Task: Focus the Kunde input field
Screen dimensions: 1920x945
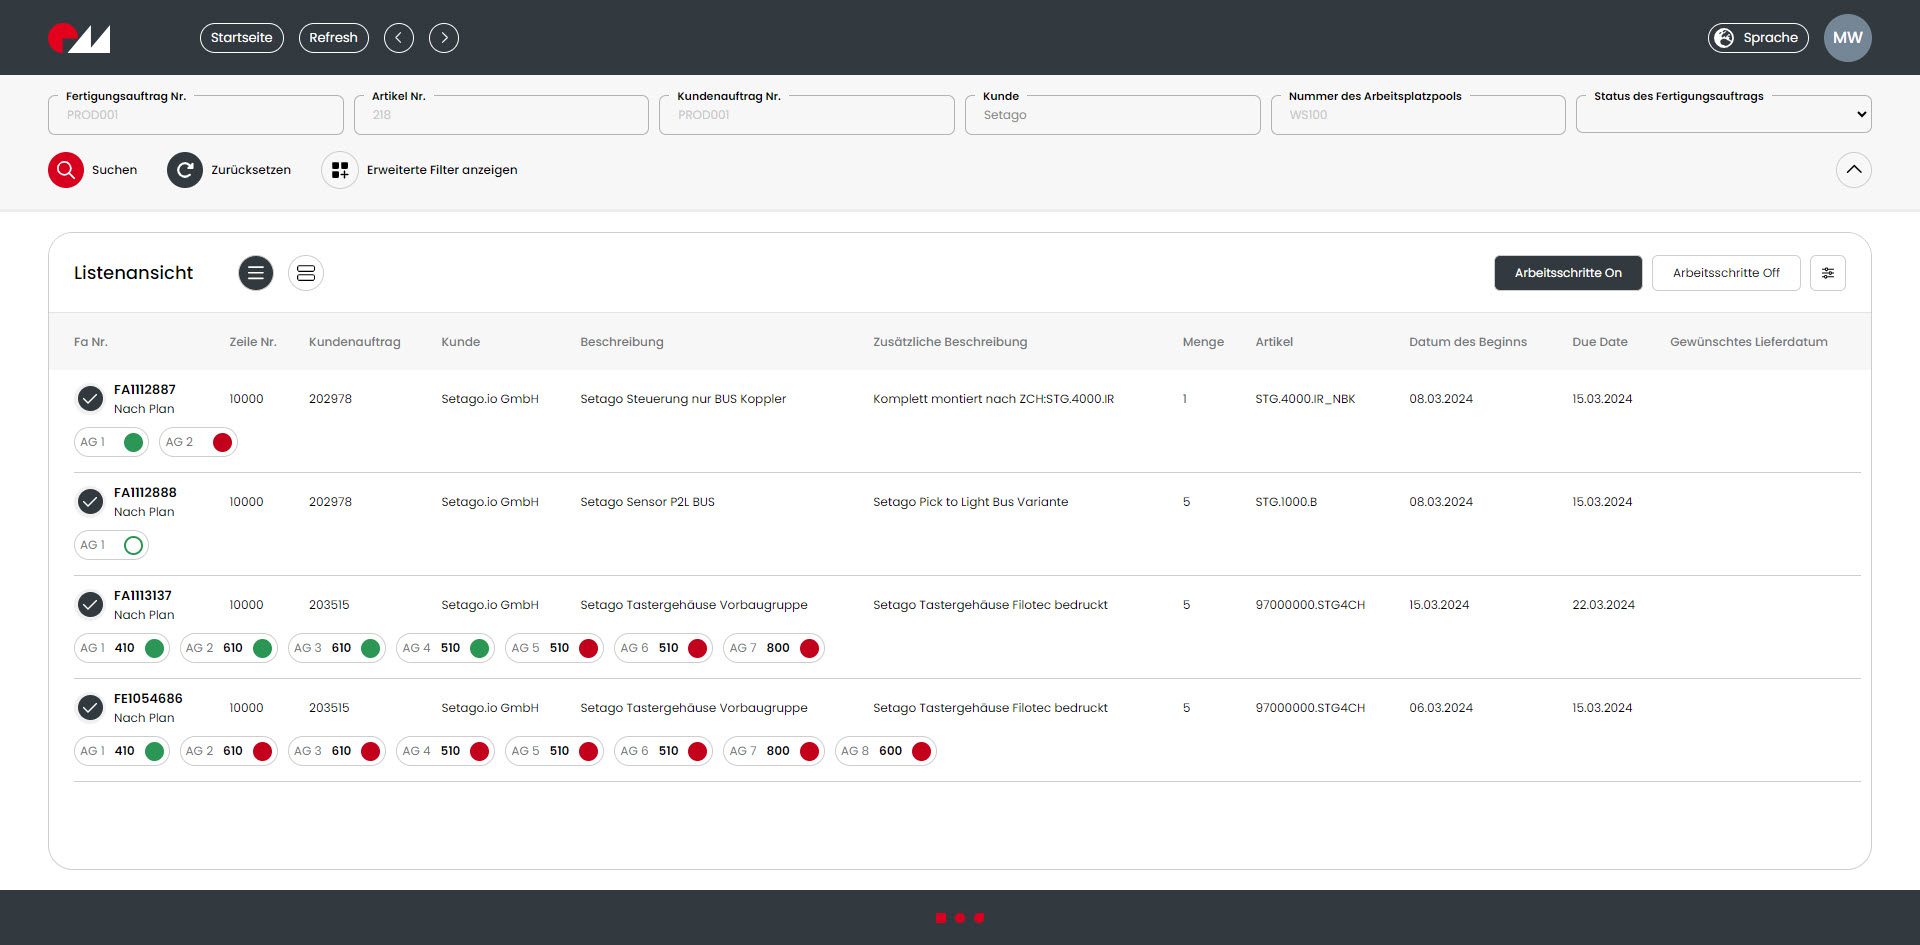Action: (1112, 115)
